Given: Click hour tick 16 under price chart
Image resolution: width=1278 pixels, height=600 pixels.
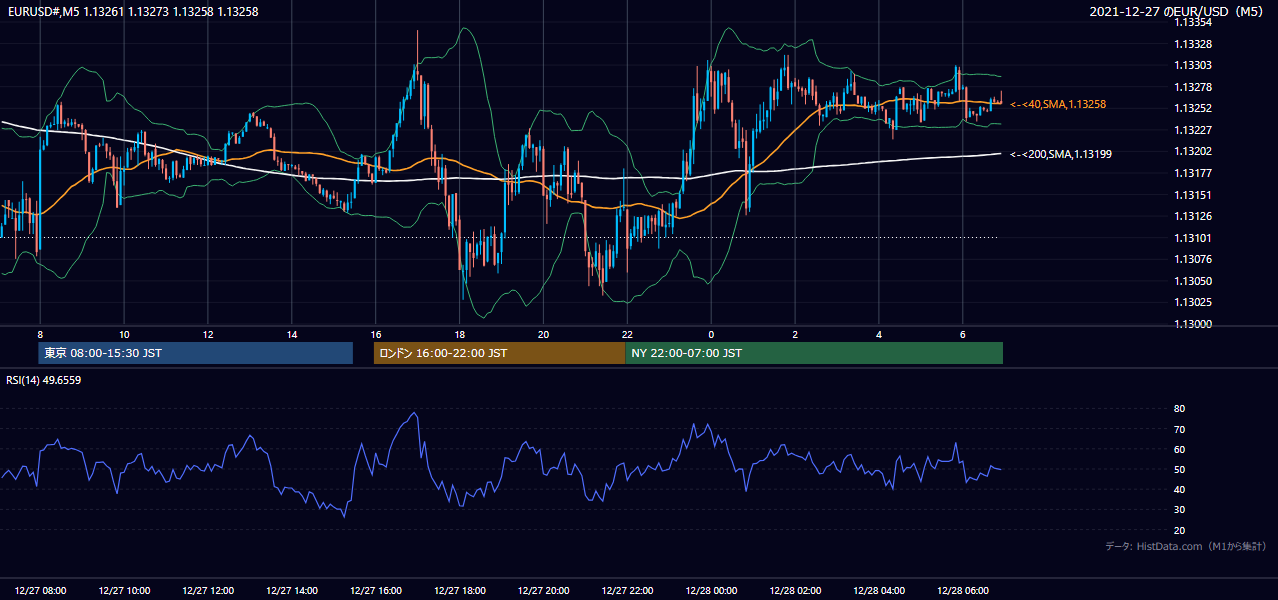Looking at the screenshot, I should [x=376, y=334].
